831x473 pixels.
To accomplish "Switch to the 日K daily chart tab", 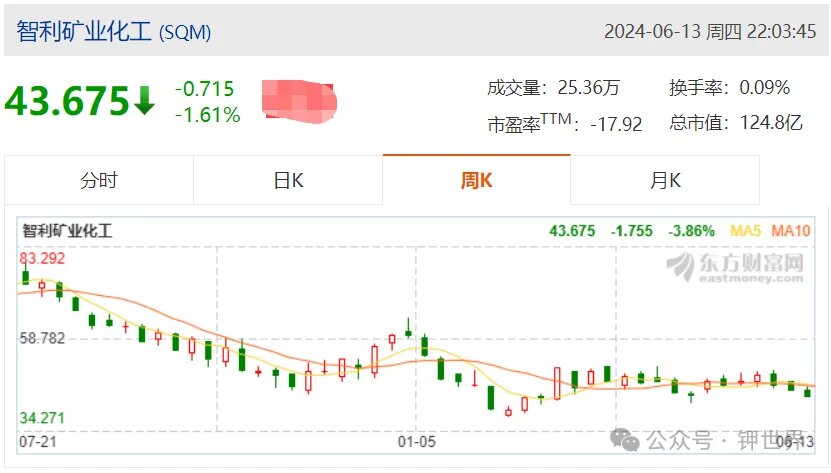I will pyautogui.click(x=288, y=180).
